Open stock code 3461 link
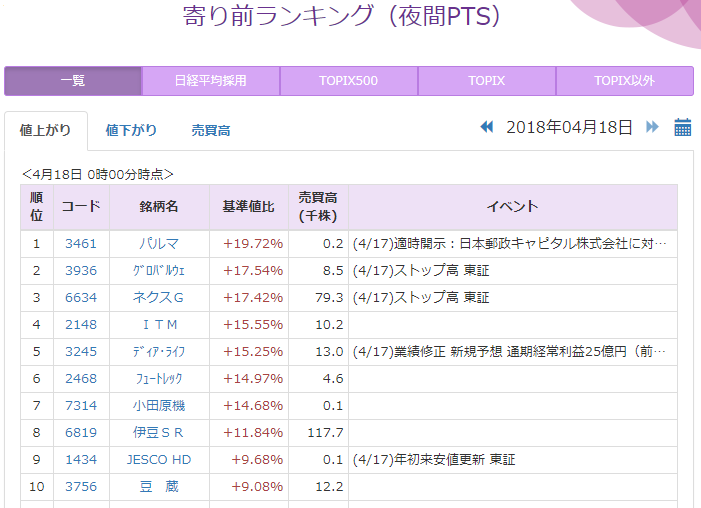Viewport: 701px width, 508px height. pyautogui.click(x=81, y=244)
